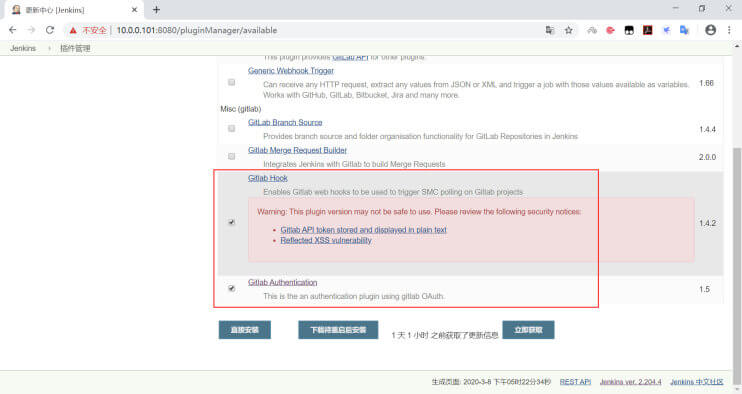Check the Generic Webhook Trigger checkbox
The image size is (742, 394).
tap(231, 82)
